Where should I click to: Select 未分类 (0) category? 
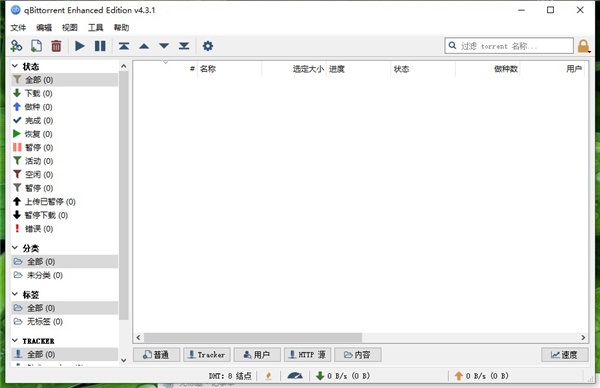coord(64,275)
